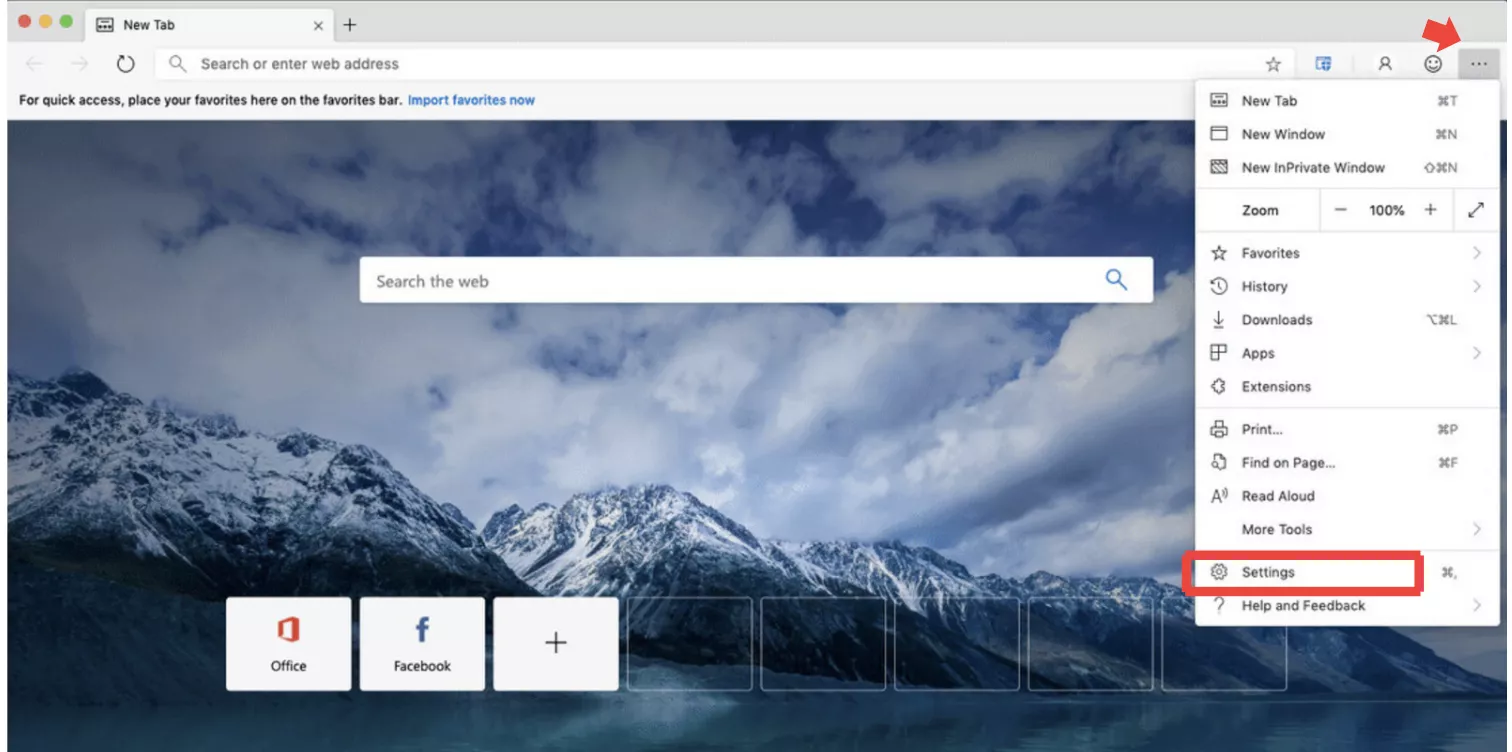Add a new site tile with plus
Image resolution: width=1512 pixels, height=752 pixels.
tap(556, 643)
